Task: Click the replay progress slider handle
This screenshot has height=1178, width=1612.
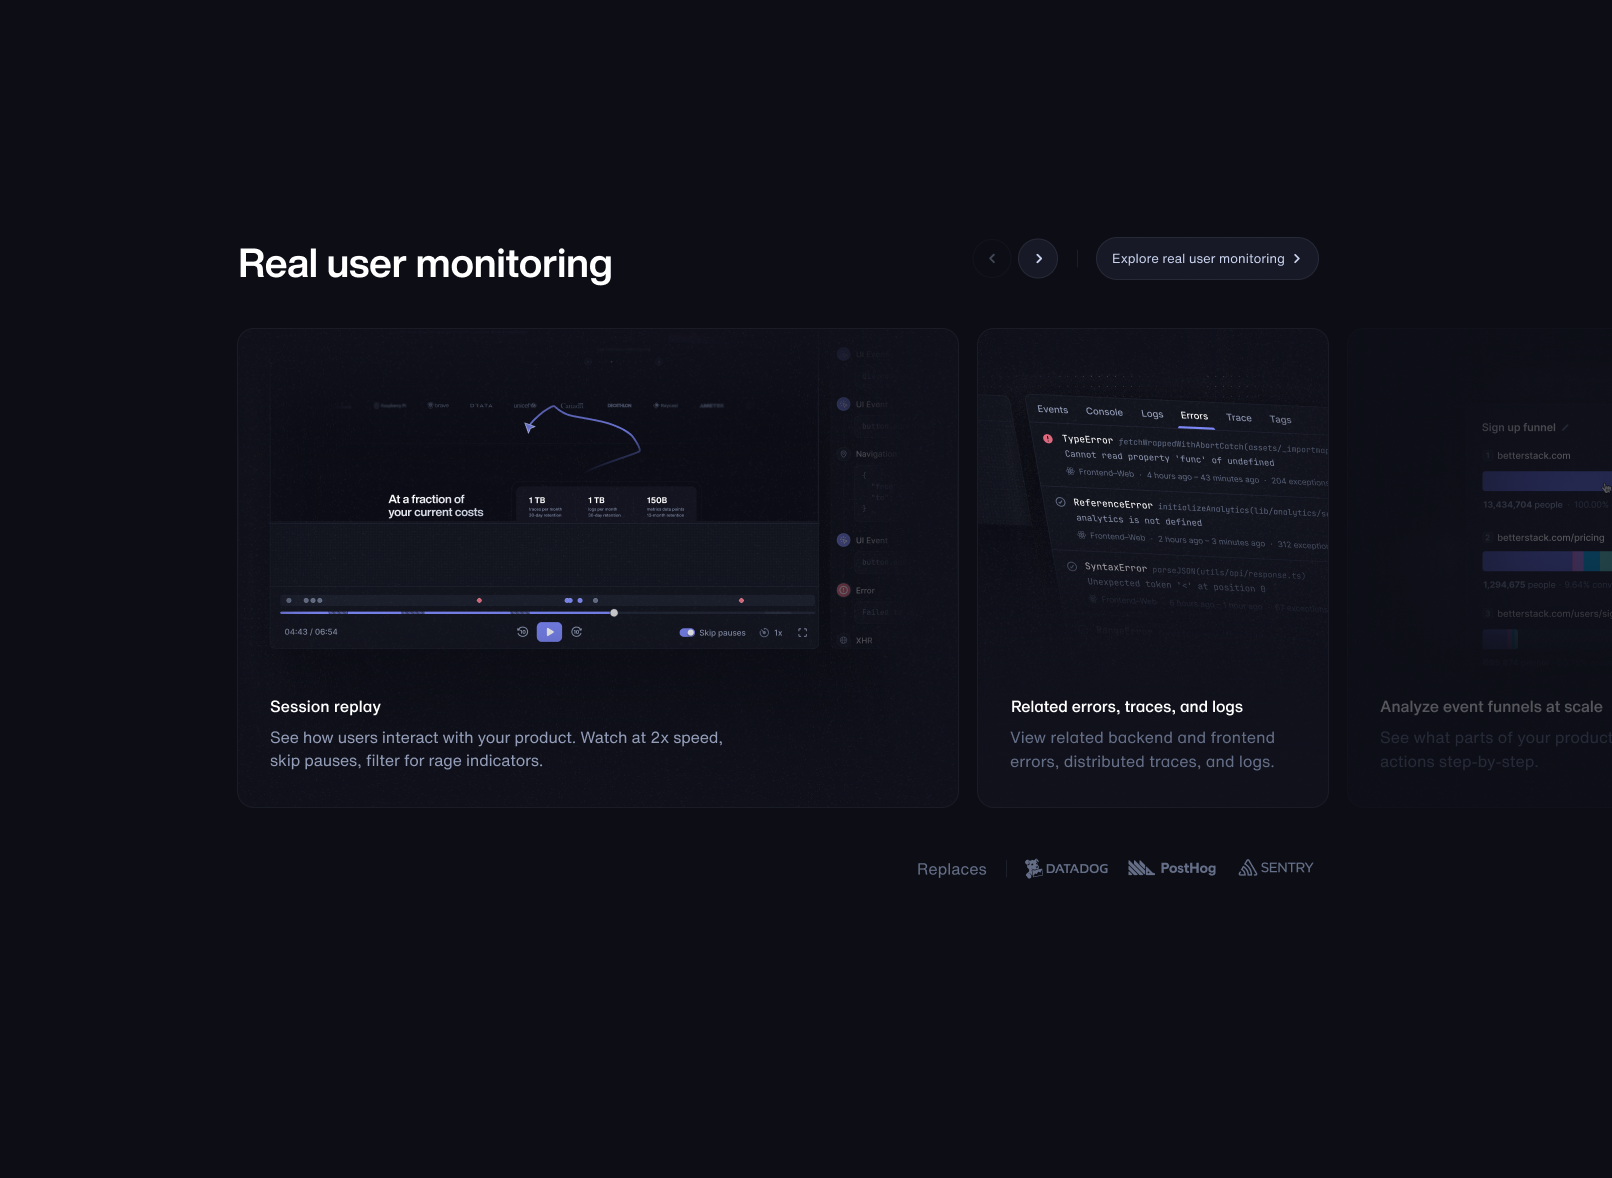Action: [614, 613]
